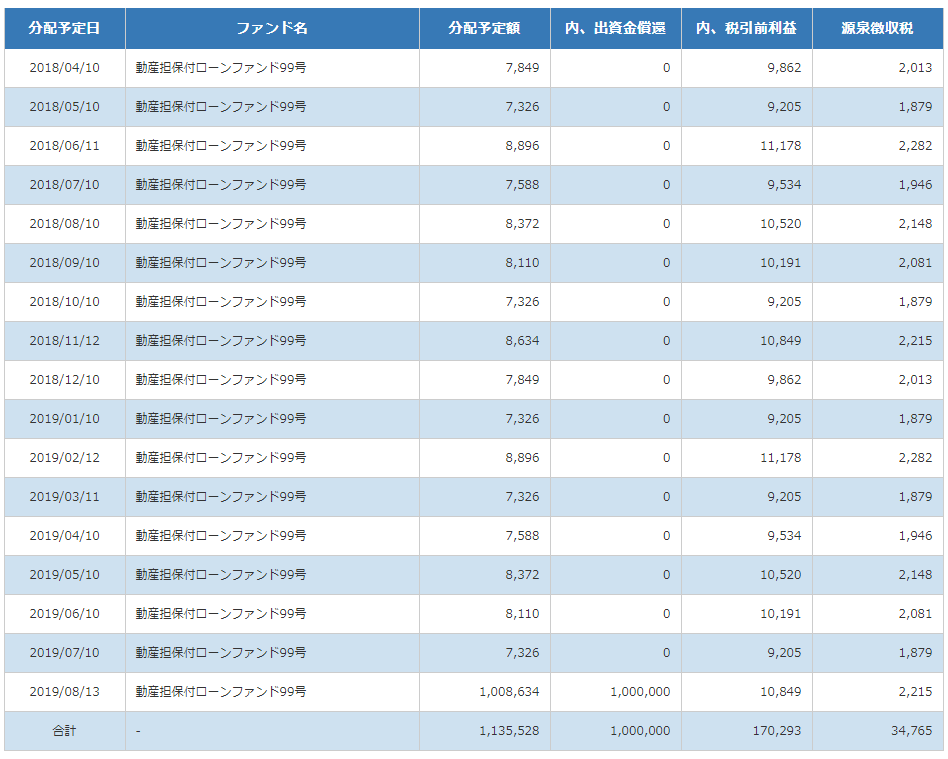Click the 源泉徴収税 column header
This screenshot has width=948, height=759.
877,28
